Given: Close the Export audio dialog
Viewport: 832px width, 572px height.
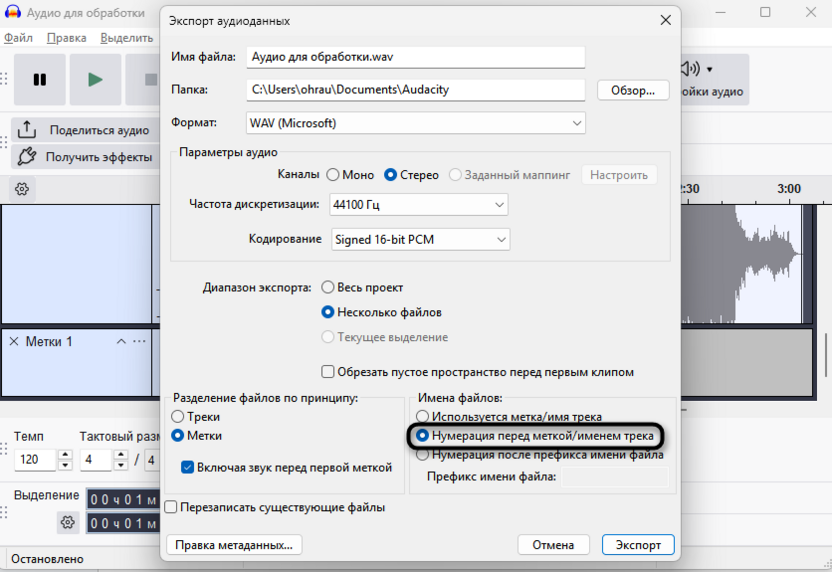Looking at the screenshot, I should point(665,20).
